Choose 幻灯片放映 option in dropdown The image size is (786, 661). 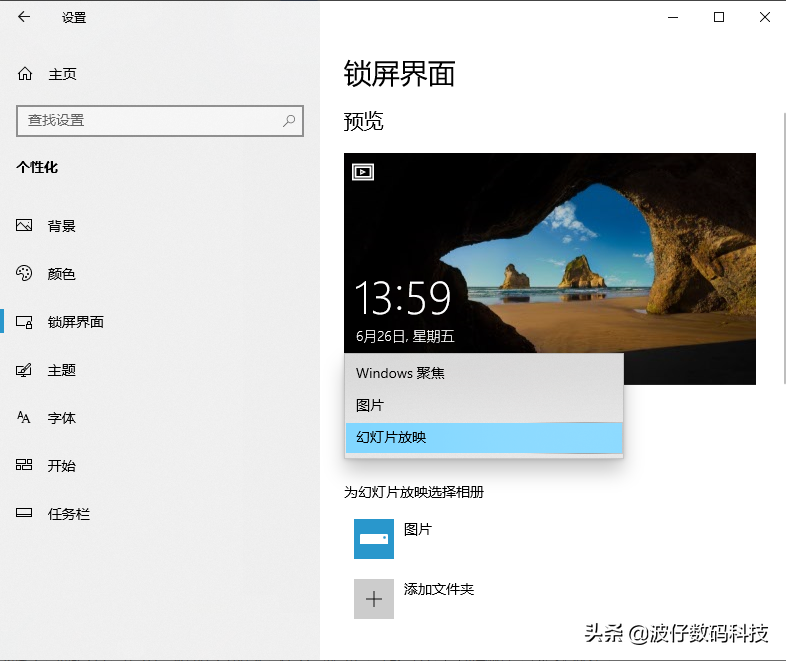pos(484,437)
